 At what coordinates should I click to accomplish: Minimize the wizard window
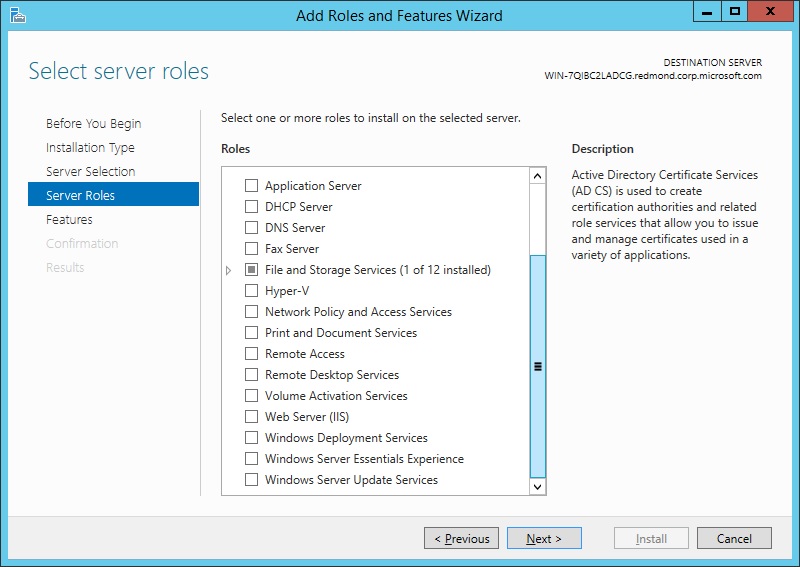pyautogui.click(x=707, y=11)
